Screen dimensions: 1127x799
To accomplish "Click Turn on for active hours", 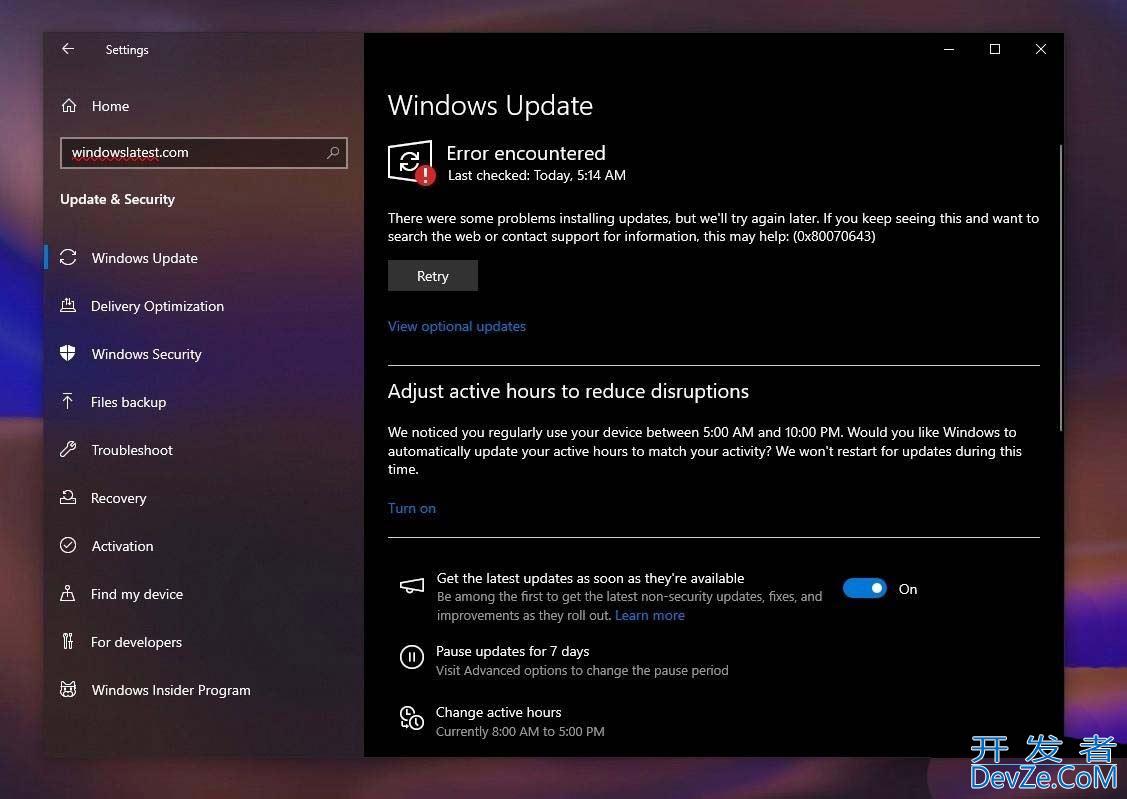I will click(x=412, y=508).
